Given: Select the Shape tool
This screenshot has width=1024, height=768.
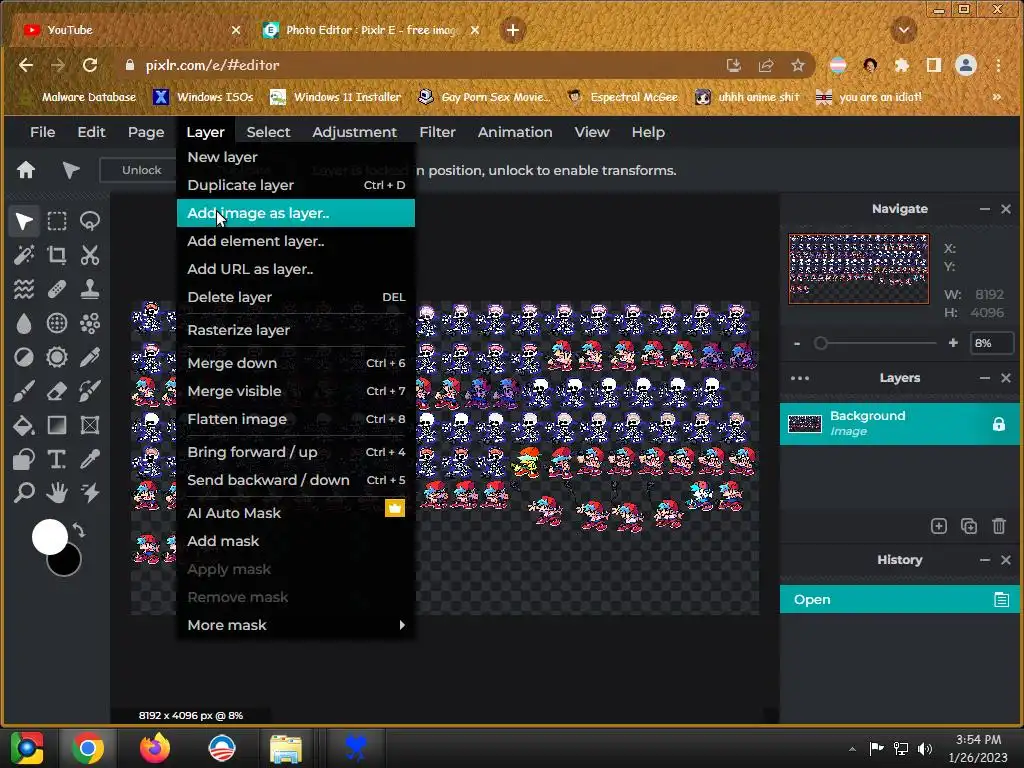Looking at the screenshot, I should tap(24, 459).
